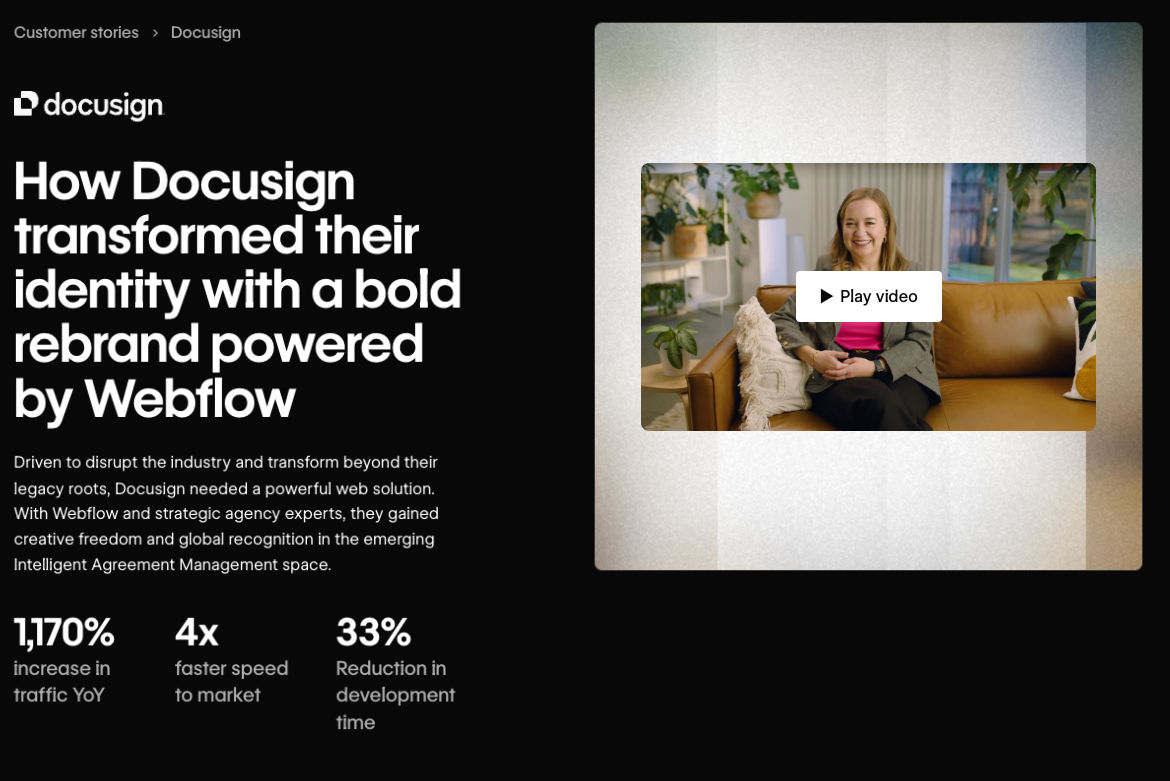Click the Docusign logo mark icon

point(26,104)
